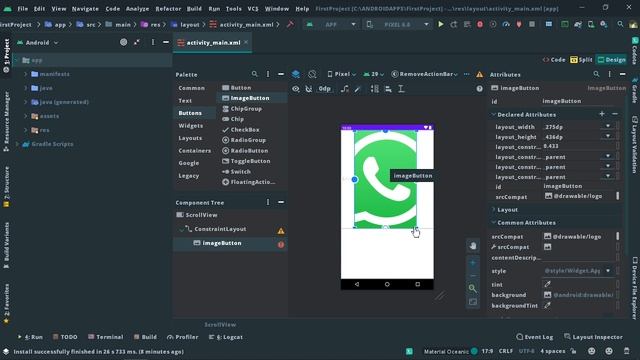The height and width of the screenshot is (360, 640).
Task: Click the Sync Project hammer icon
Action: (290, 24)
